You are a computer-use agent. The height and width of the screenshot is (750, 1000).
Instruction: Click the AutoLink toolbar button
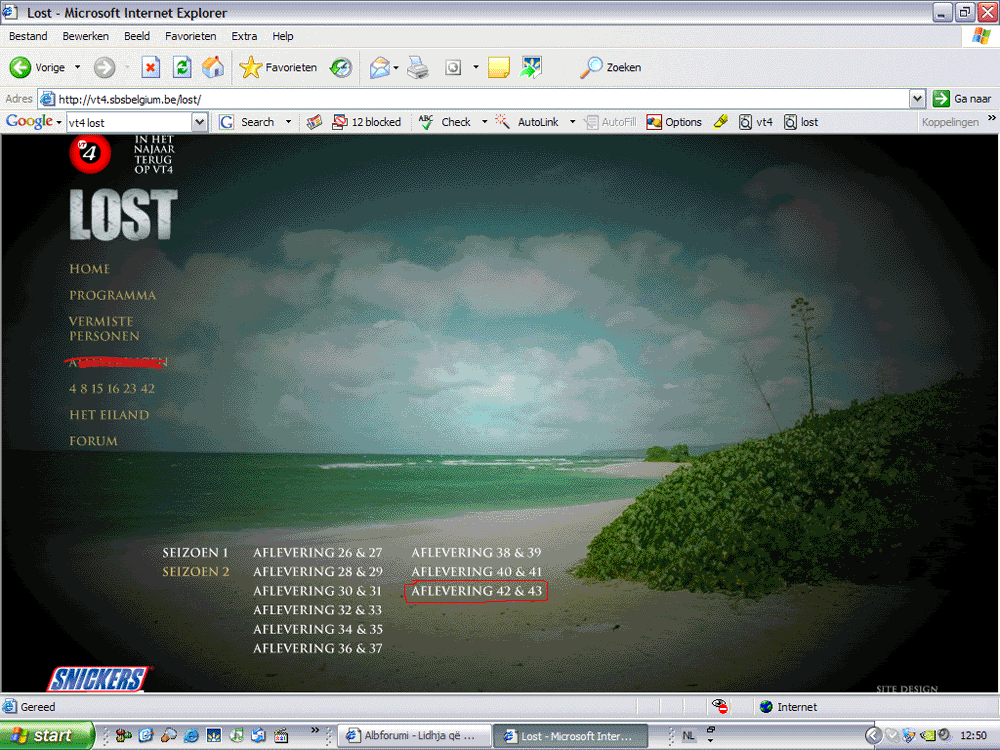[x=527, y=122]
